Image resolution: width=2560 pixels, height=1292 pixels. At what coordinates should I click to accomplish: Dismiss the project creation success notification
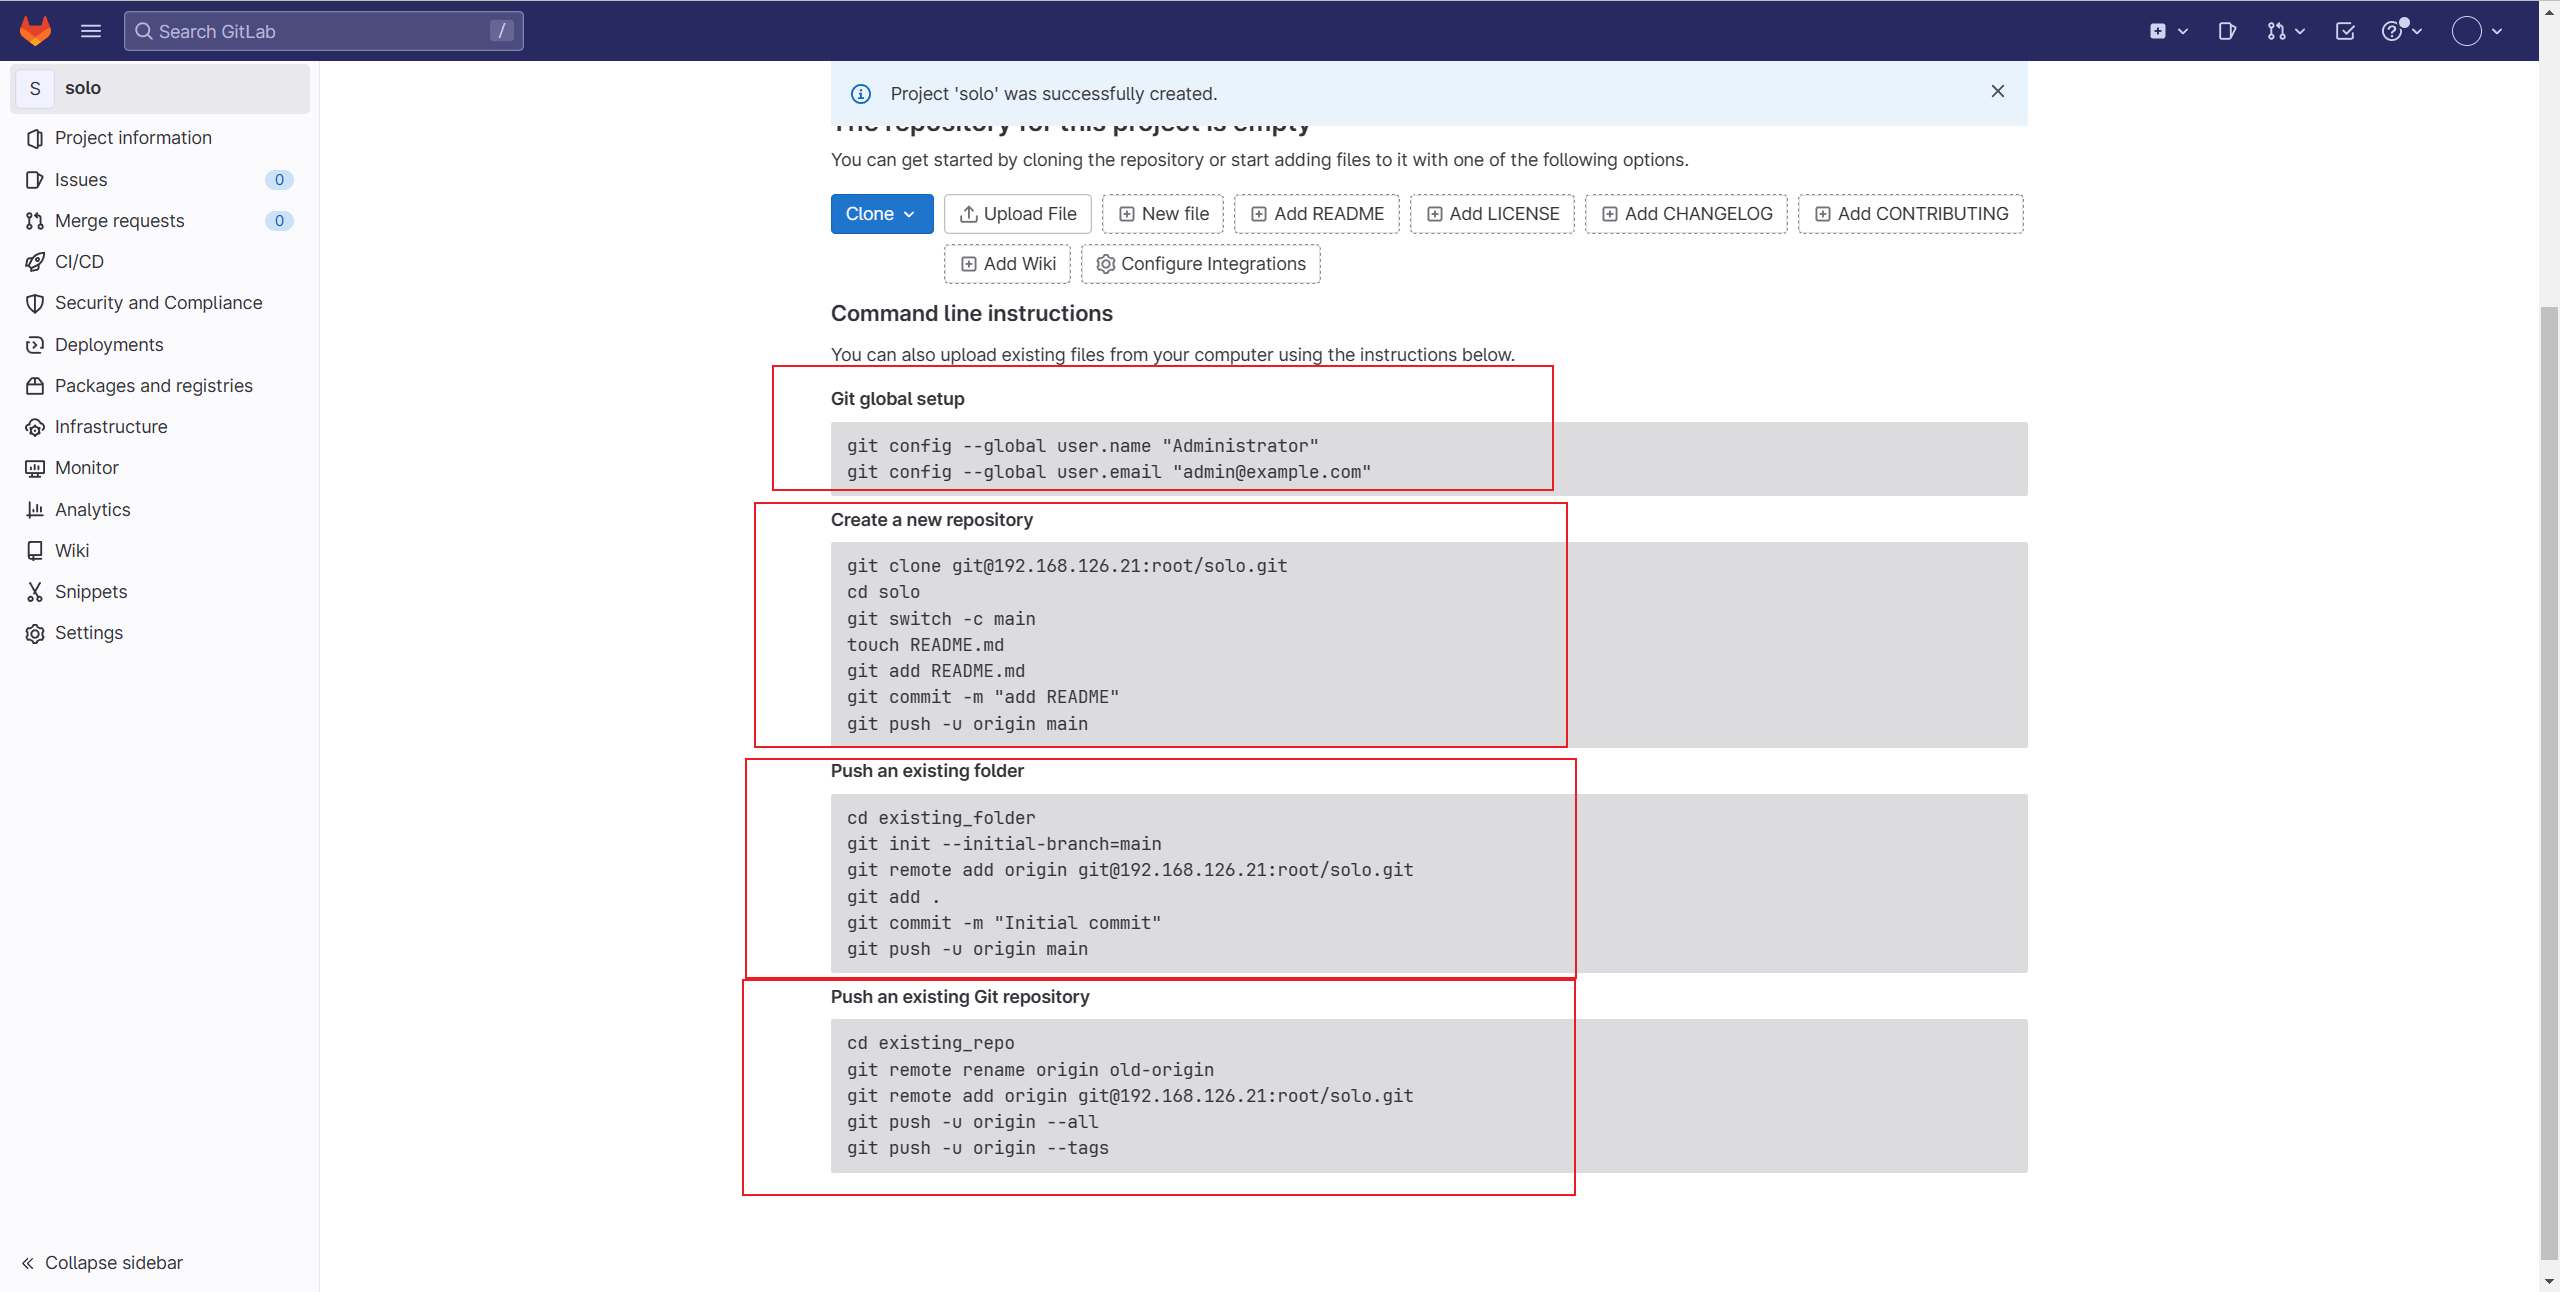(1998, 91)
